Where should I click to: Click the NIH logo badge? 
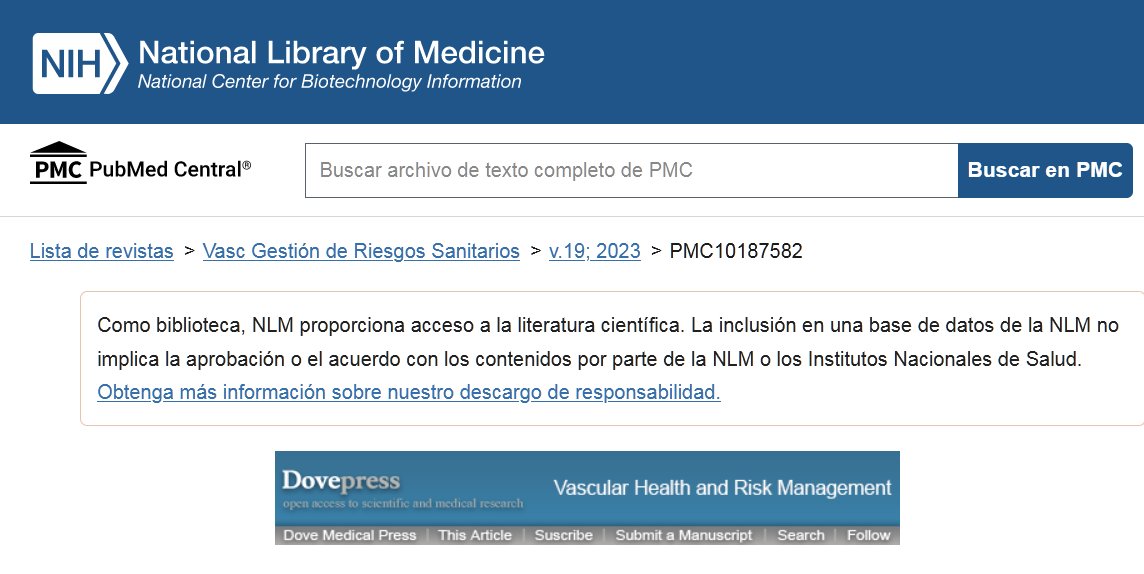(x=80, y=63)
